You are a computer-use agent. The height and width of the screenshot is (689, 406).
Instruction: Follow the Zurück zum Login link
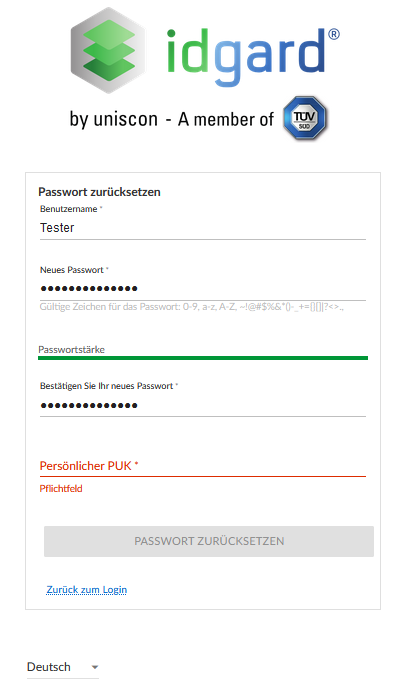point(87,590)
